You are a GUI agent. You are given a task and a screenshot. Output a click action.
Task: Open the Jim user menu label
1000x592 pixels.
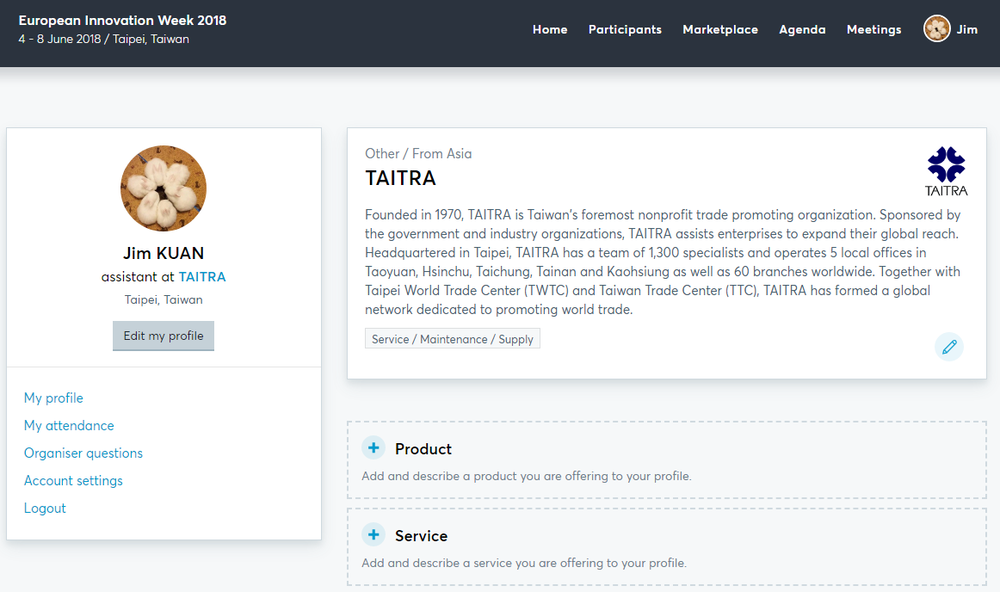[967, 29]
